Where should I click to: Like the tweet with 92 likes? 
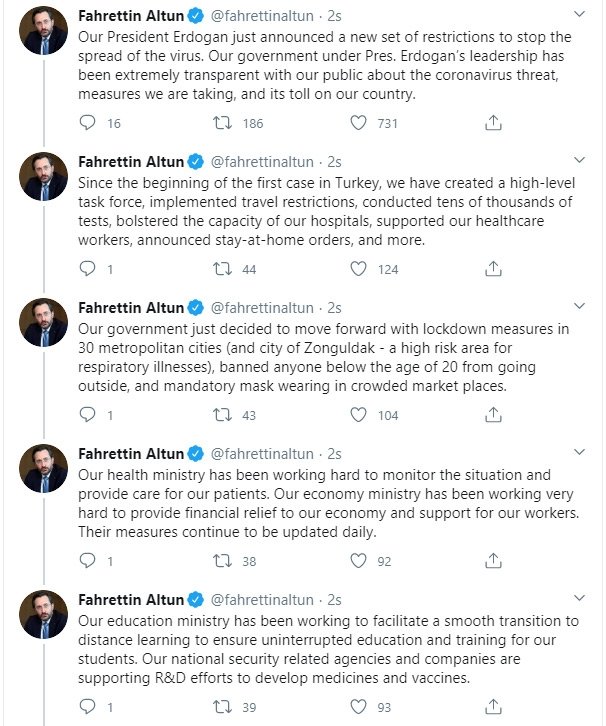click(x=358, y=560)
